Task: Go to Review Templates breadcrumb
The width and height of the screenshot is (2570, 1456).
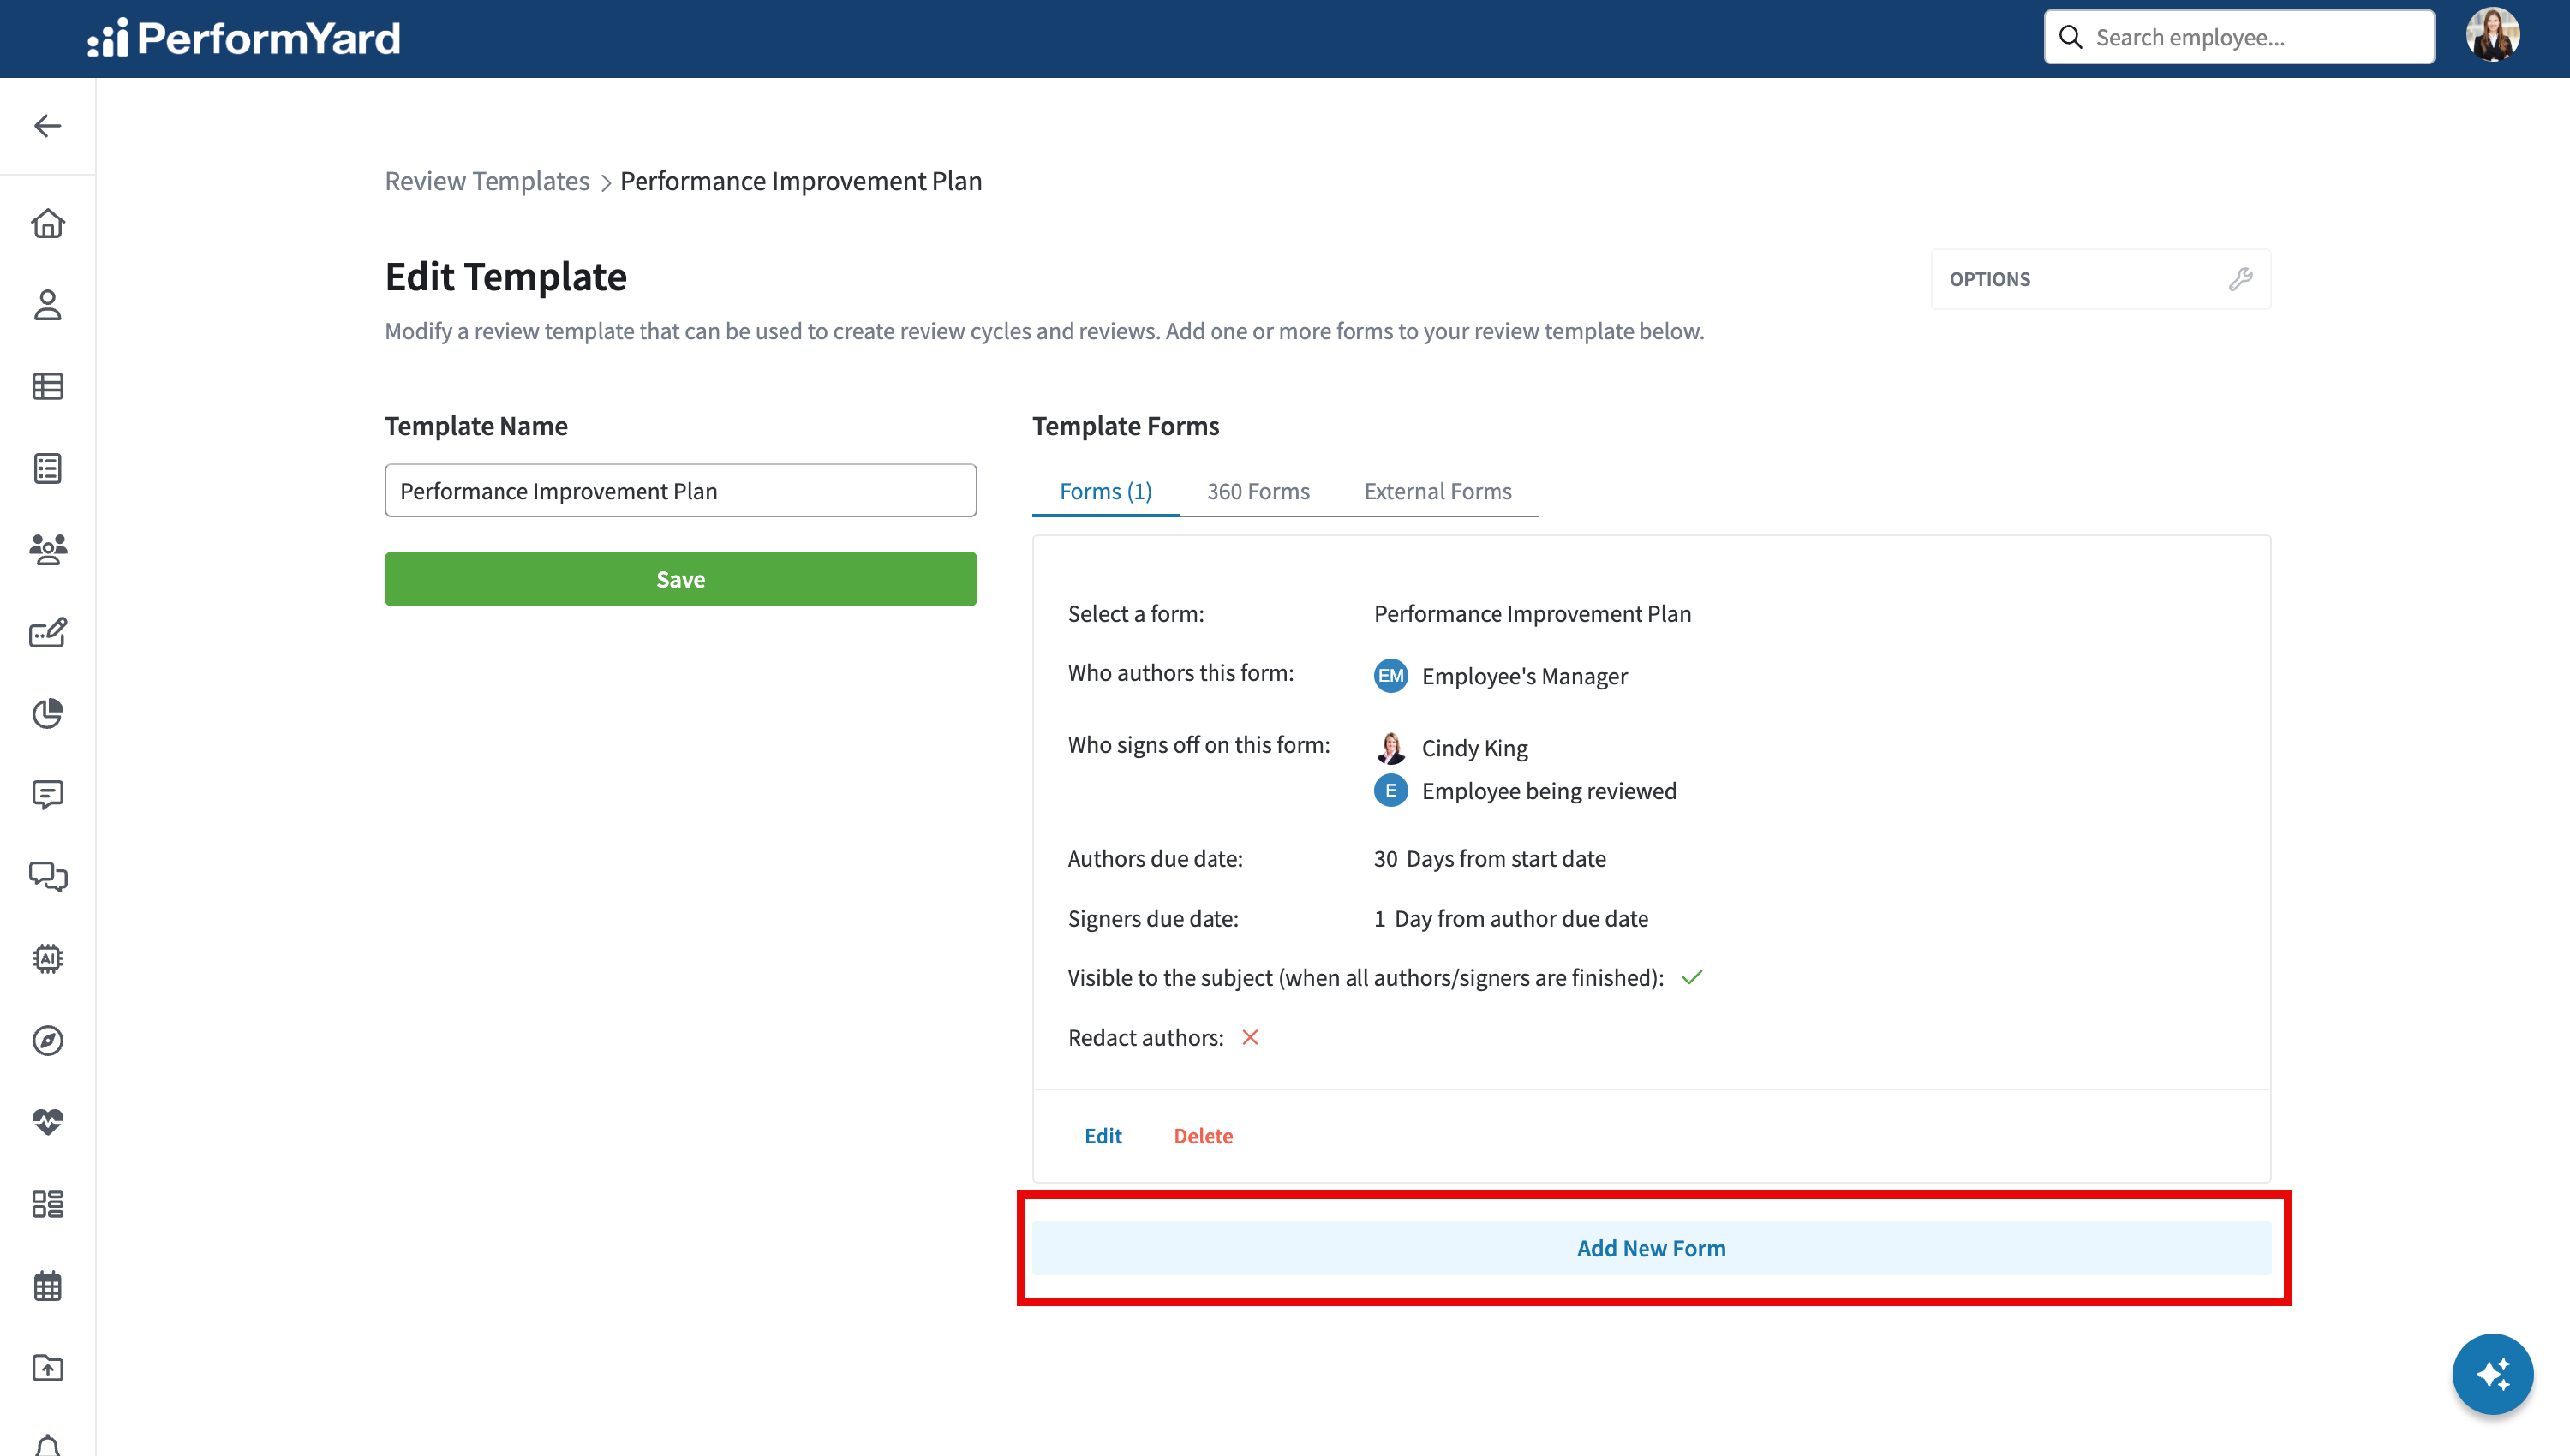Action: point(487,181)
